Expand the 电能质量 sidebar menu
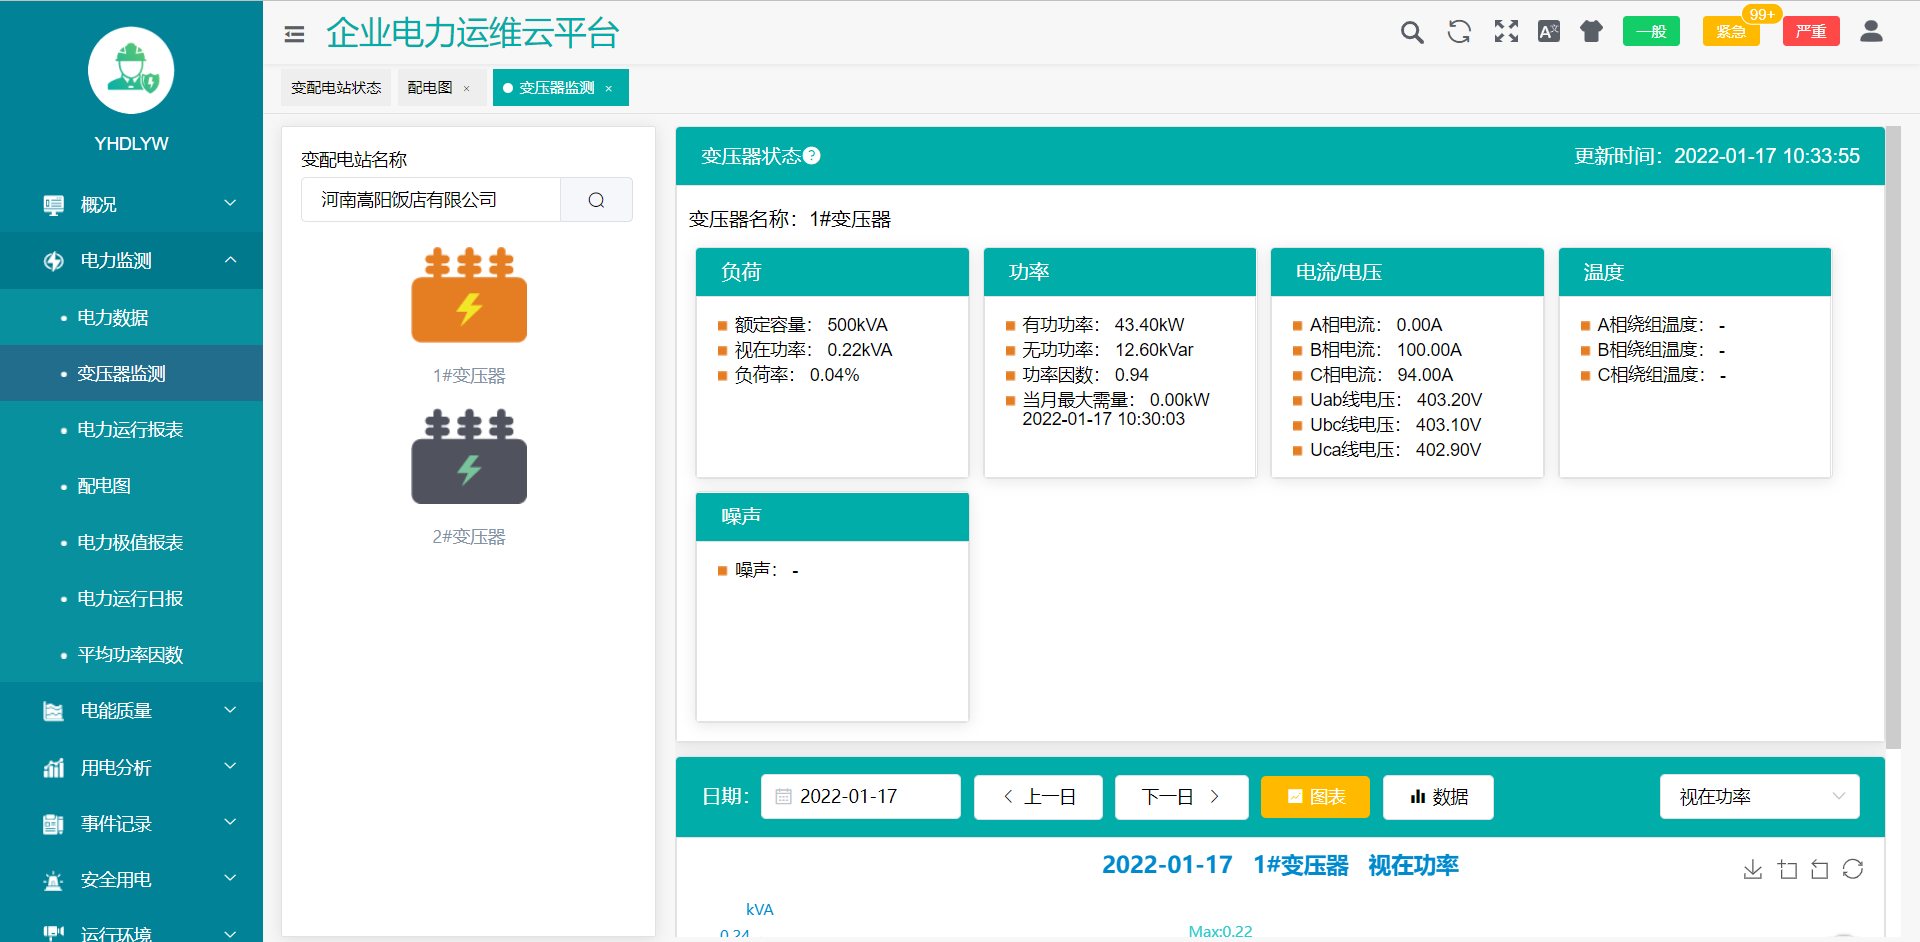This screenshot has width=1920, height=942. pyautogui.click(x=131, y=711)
